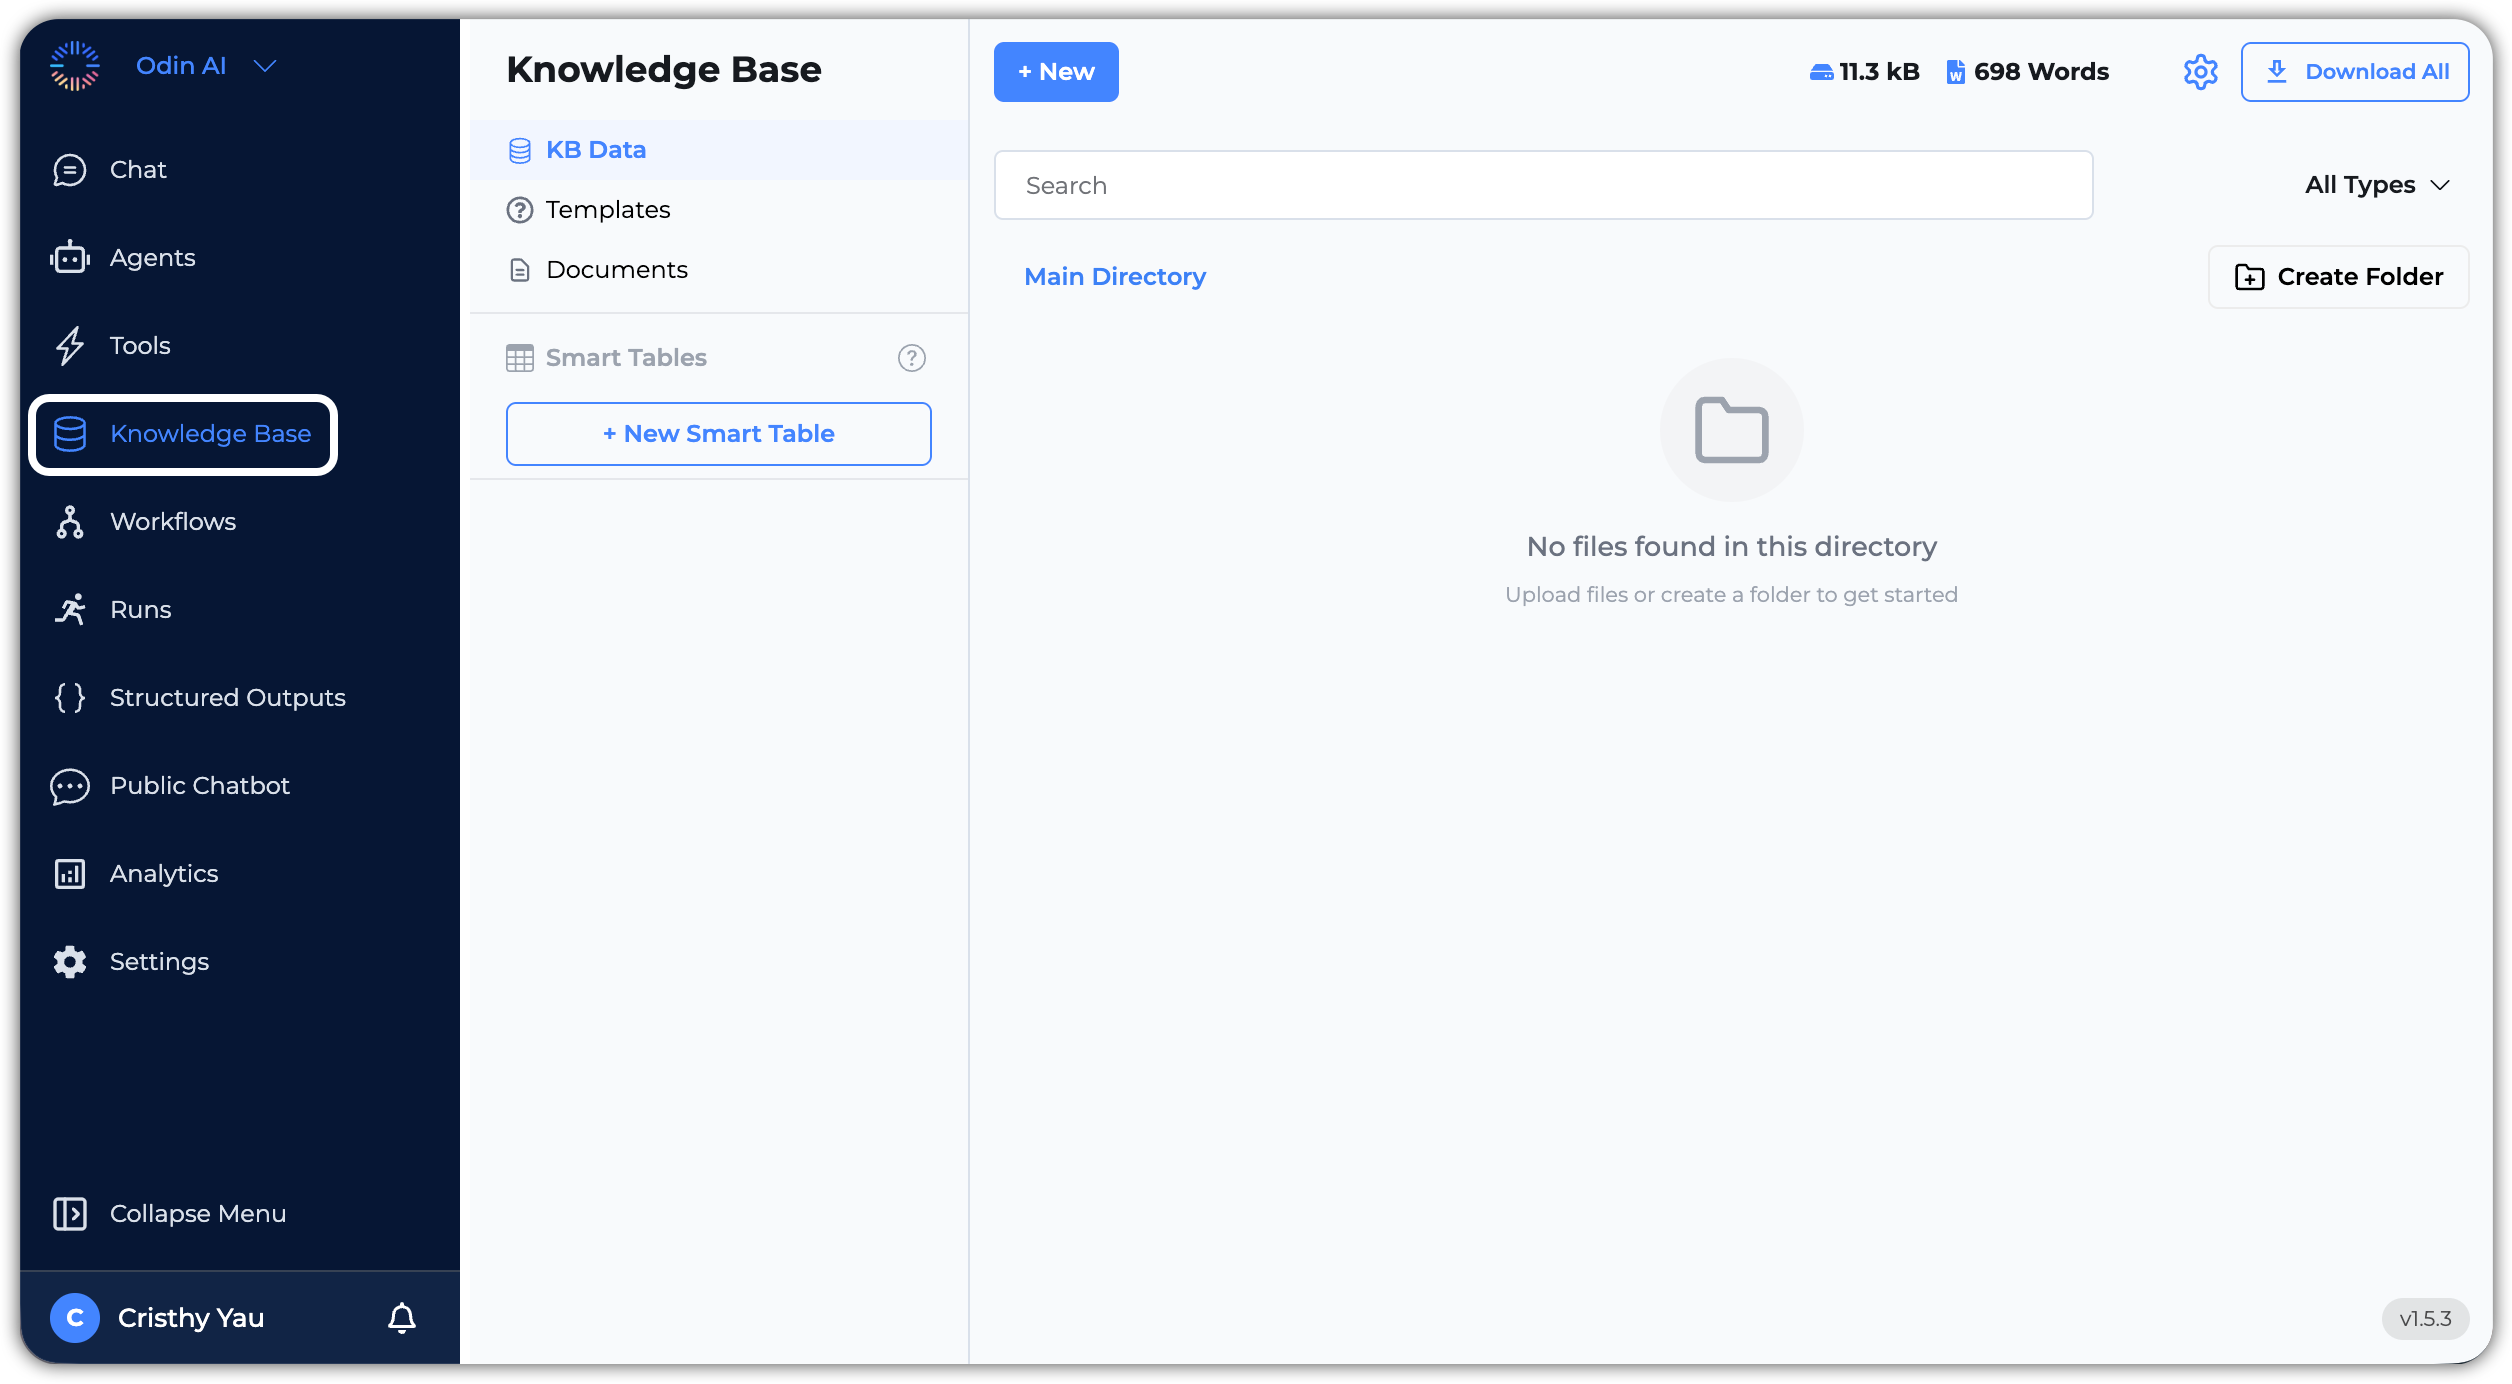The width and height of the screenshot is (2512, 1384).
Task: Click the Download All button
Action: click(2355, 71)
